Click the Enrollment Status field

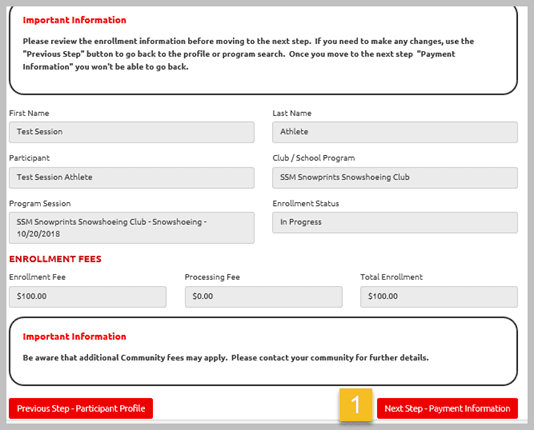tap(395, 223)
